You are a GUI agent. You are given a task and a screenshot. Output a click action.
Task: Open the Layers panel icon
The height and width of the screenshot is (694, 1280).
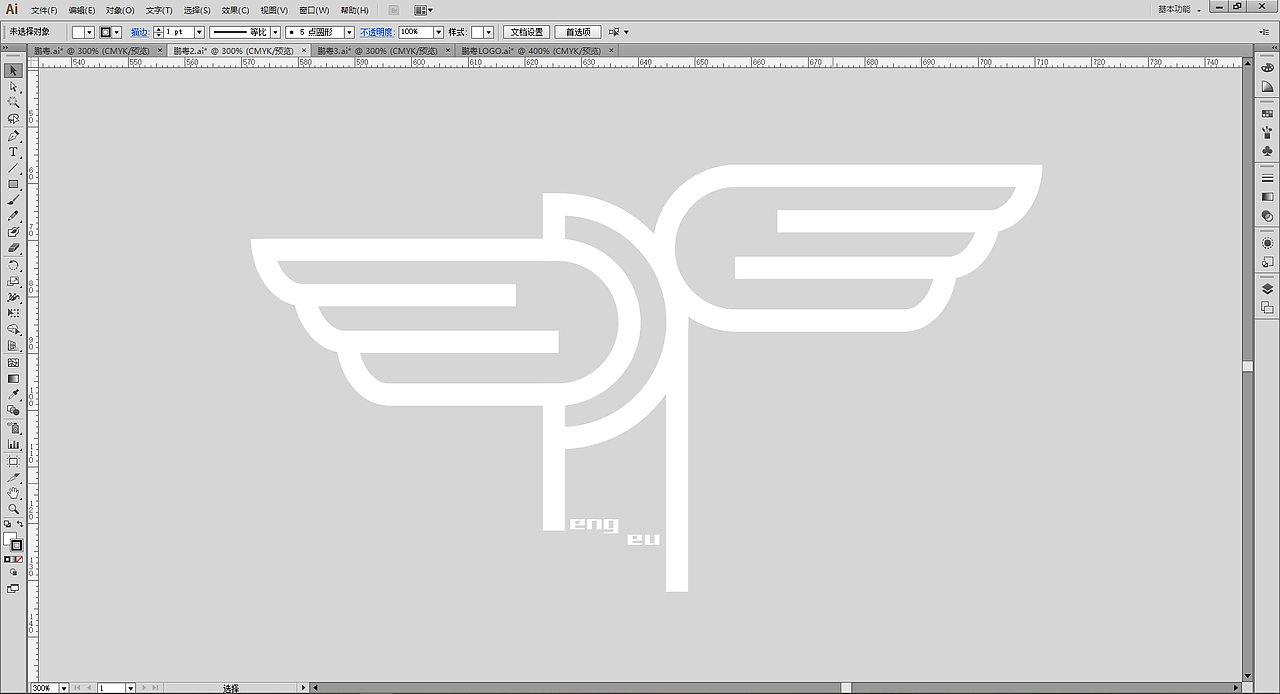(1267, 289)
